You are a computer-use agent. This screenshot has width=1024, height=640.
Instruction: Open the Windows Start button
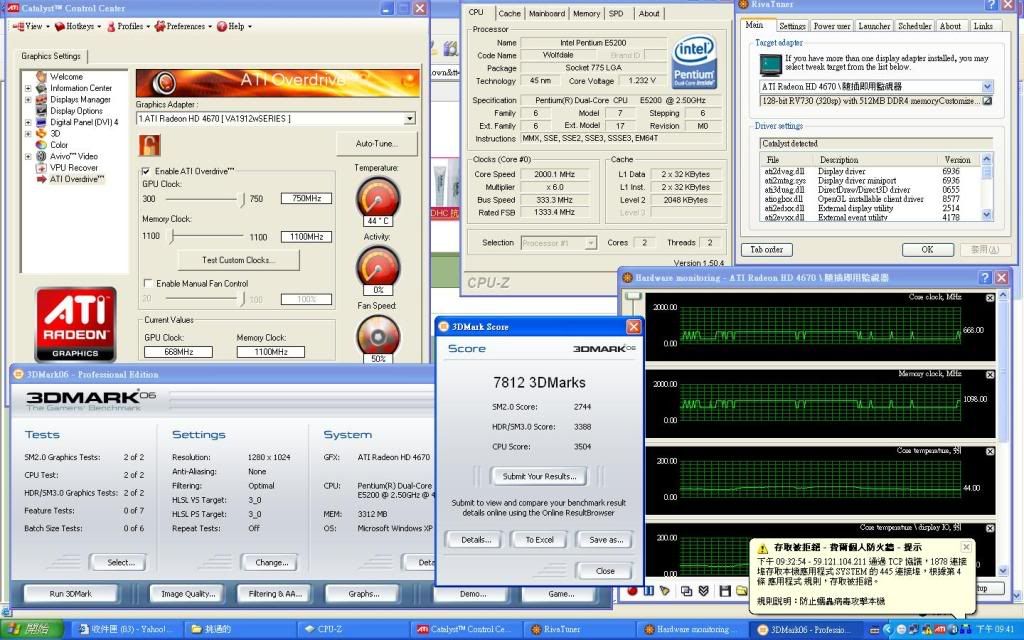point(32,630)
